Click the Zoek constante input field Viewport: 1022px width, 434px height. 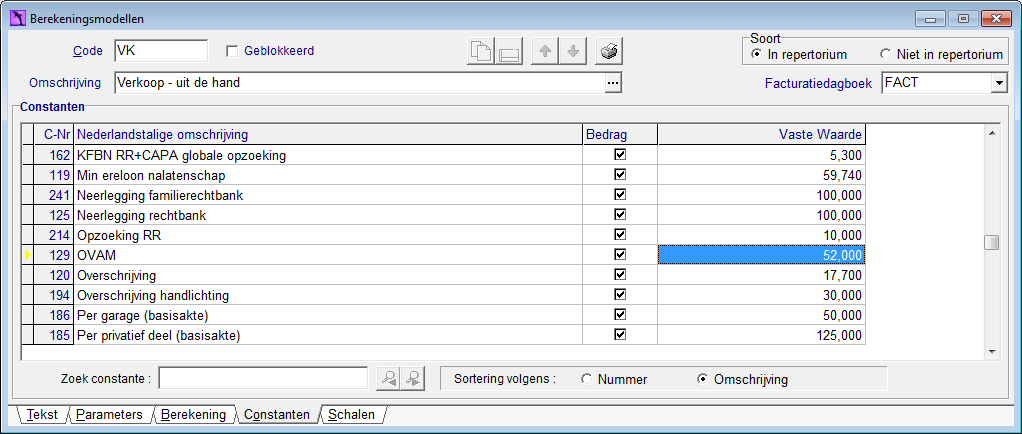(x=263, y=378)
